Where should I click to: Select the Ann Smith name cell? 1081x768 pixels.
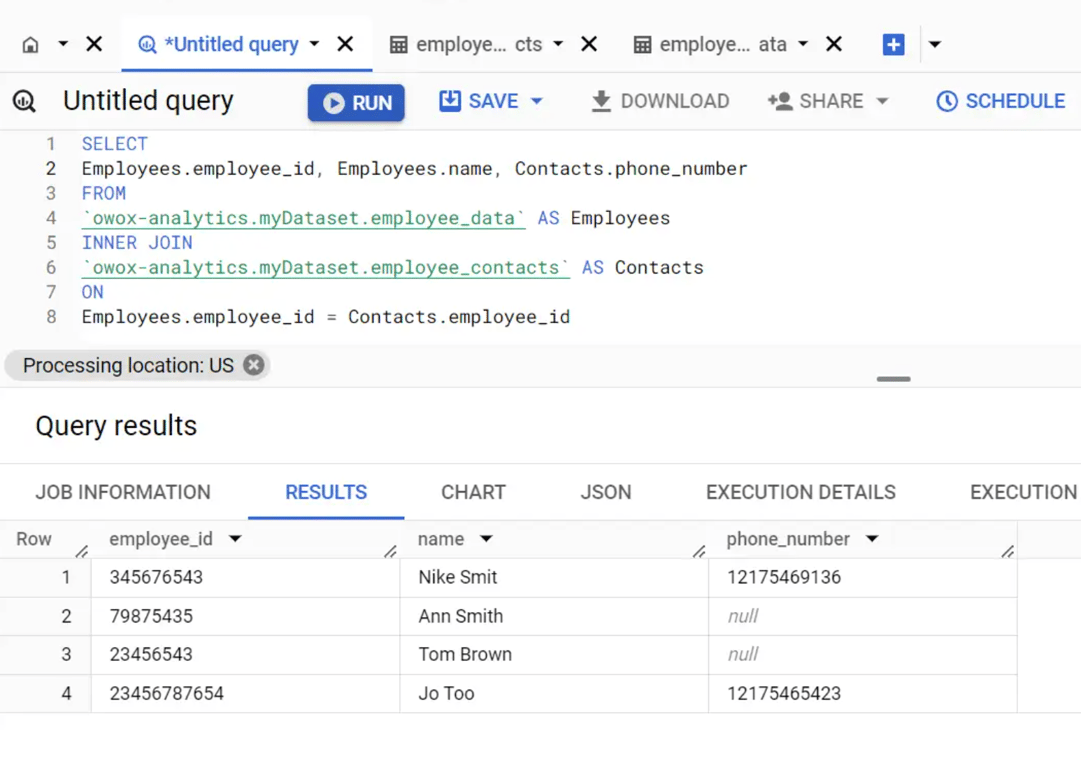tap(554, 616)
